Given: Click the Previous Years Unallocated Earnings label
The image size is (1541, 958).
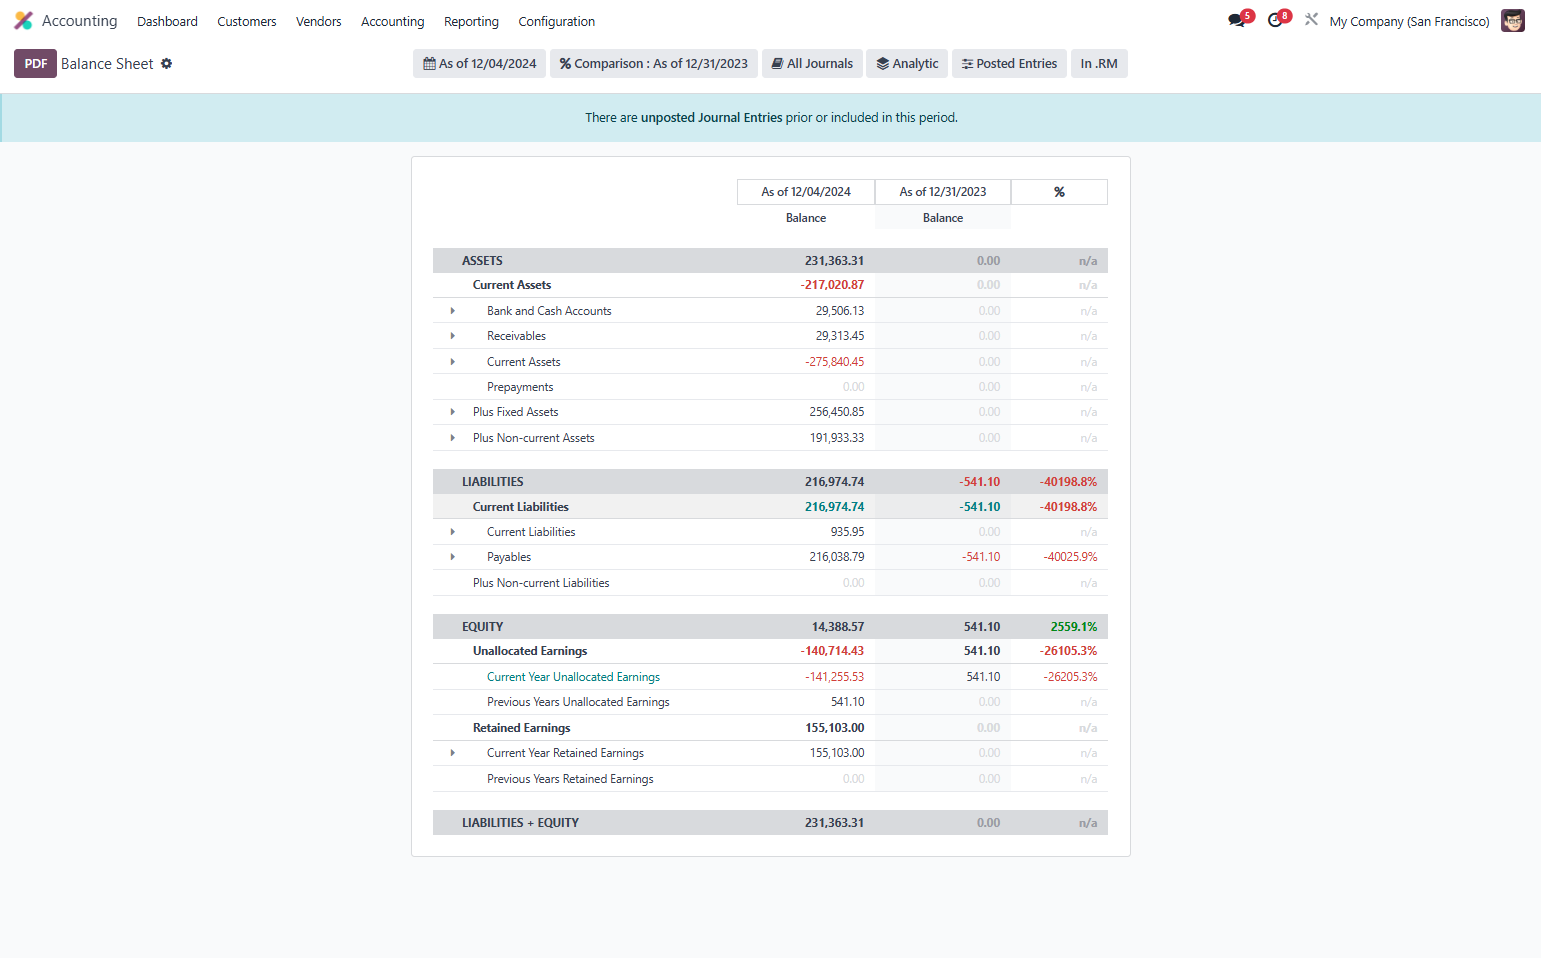Looking at the screenshot, I should [578, 702].
